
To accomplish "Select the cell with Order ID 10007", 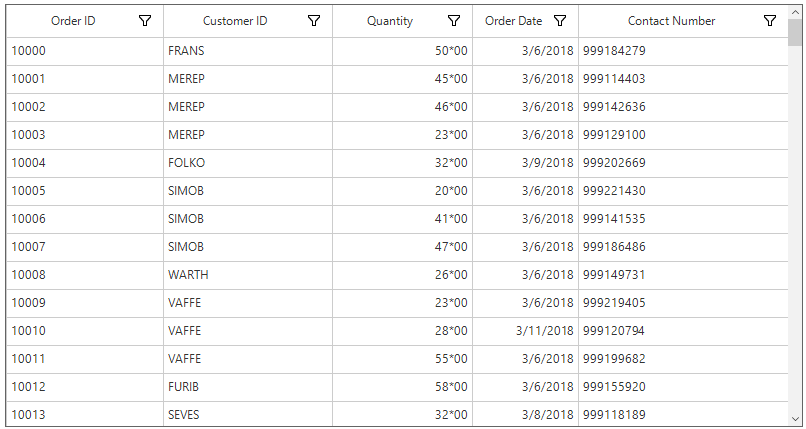I will coord(85,247).
